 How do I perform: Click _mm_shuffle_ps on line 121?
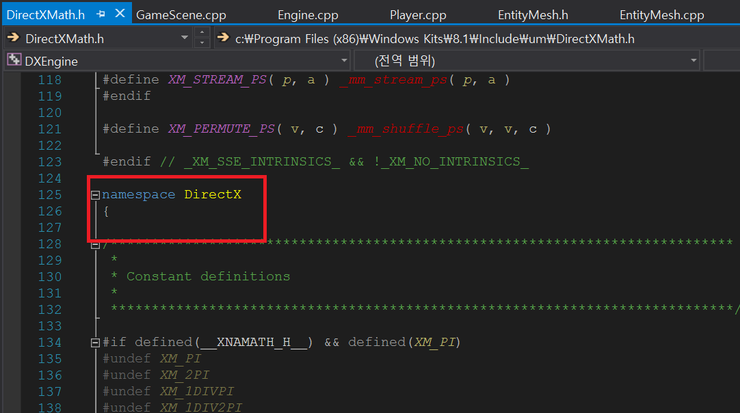click(x=406, y=129)
